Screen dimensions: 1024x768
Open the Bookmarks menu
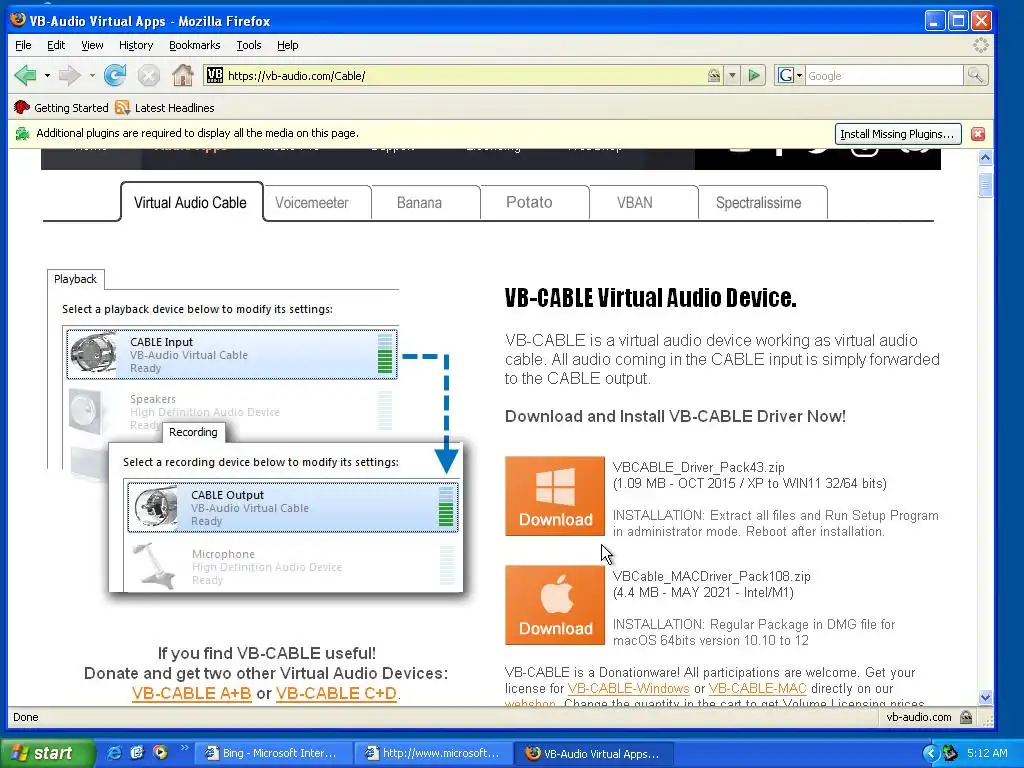pos(195,45)
